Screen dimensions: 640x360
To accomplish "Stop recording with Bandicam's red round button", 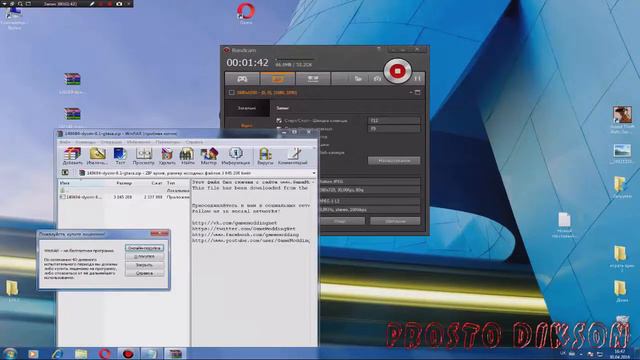I will pos(397,71).
